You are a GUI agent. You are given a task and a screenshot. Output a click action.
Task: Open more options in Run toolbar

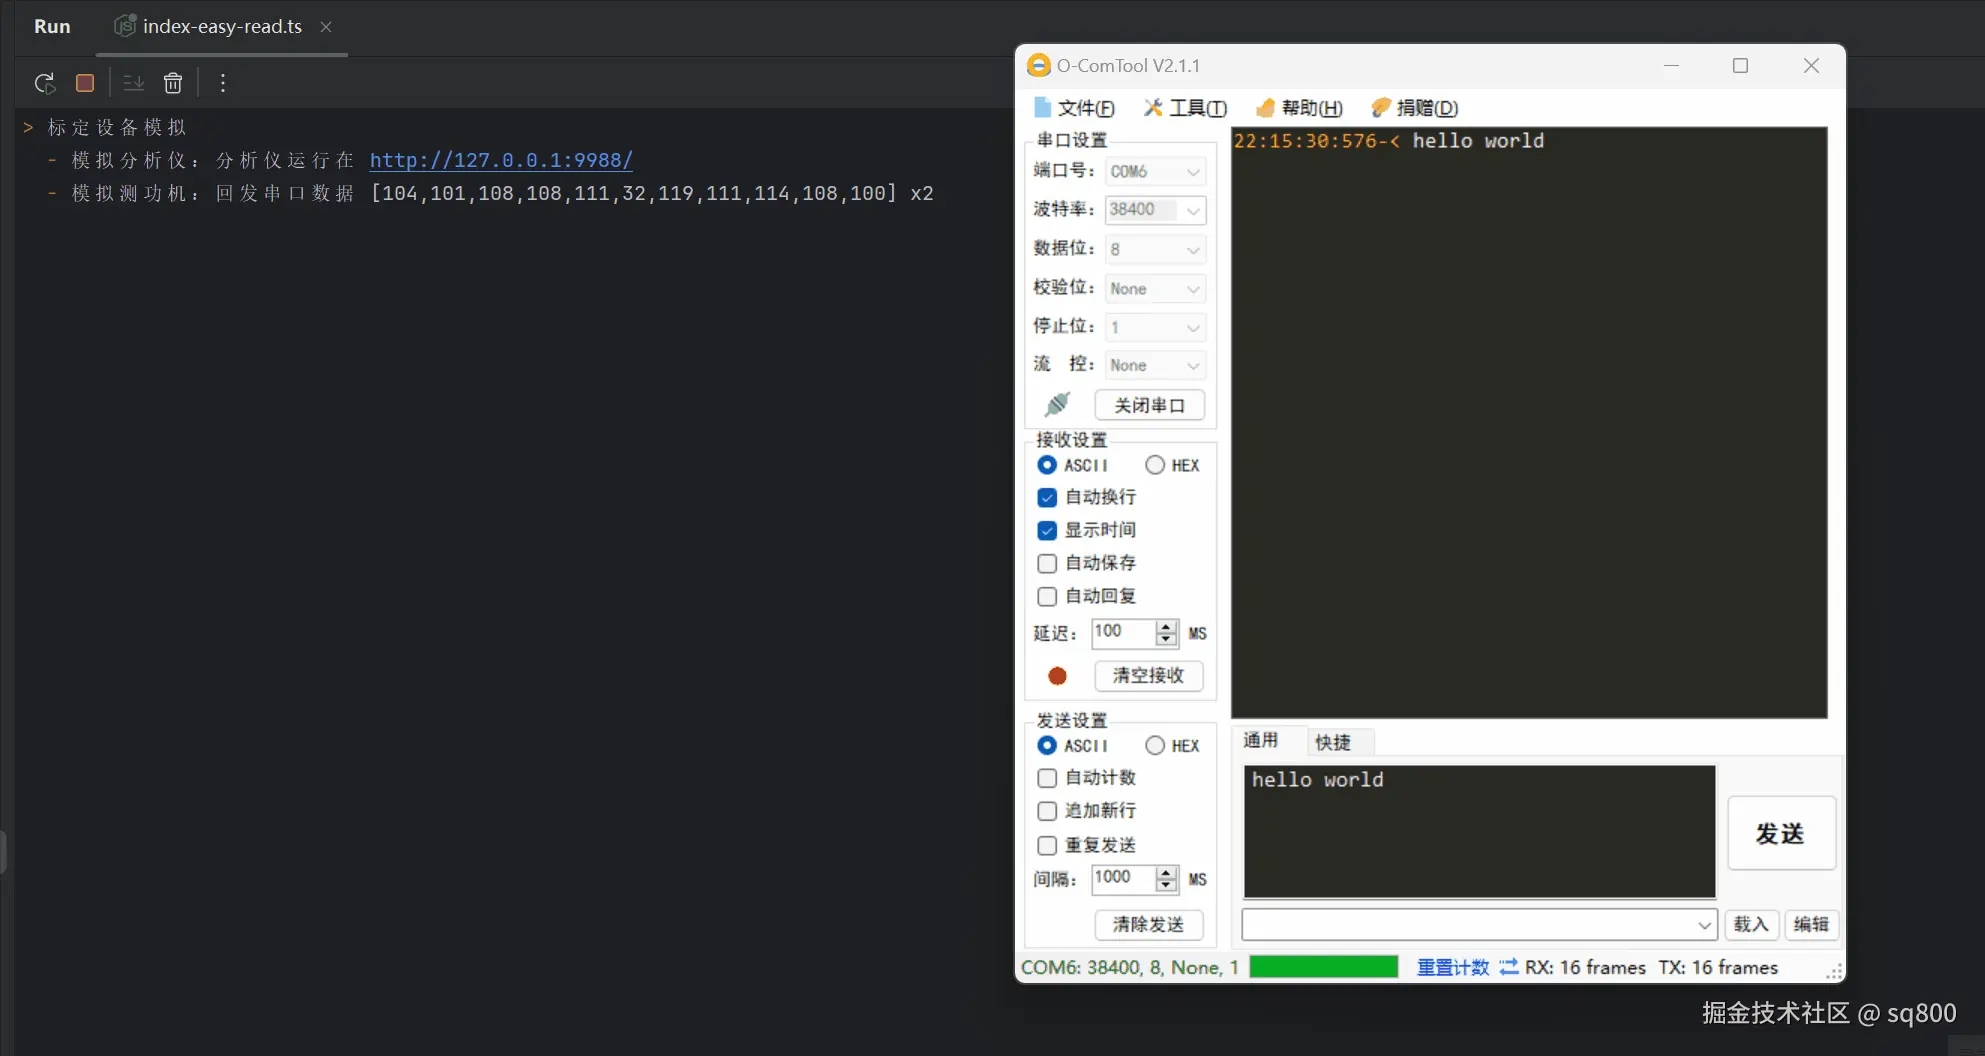point(223,83)
